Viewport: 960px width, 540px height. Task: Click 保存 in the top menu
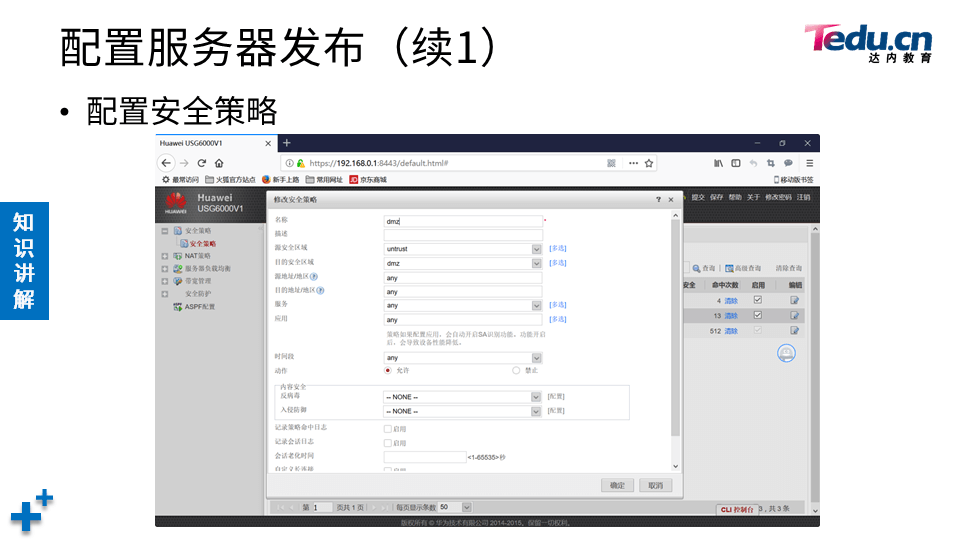[716, 197]
